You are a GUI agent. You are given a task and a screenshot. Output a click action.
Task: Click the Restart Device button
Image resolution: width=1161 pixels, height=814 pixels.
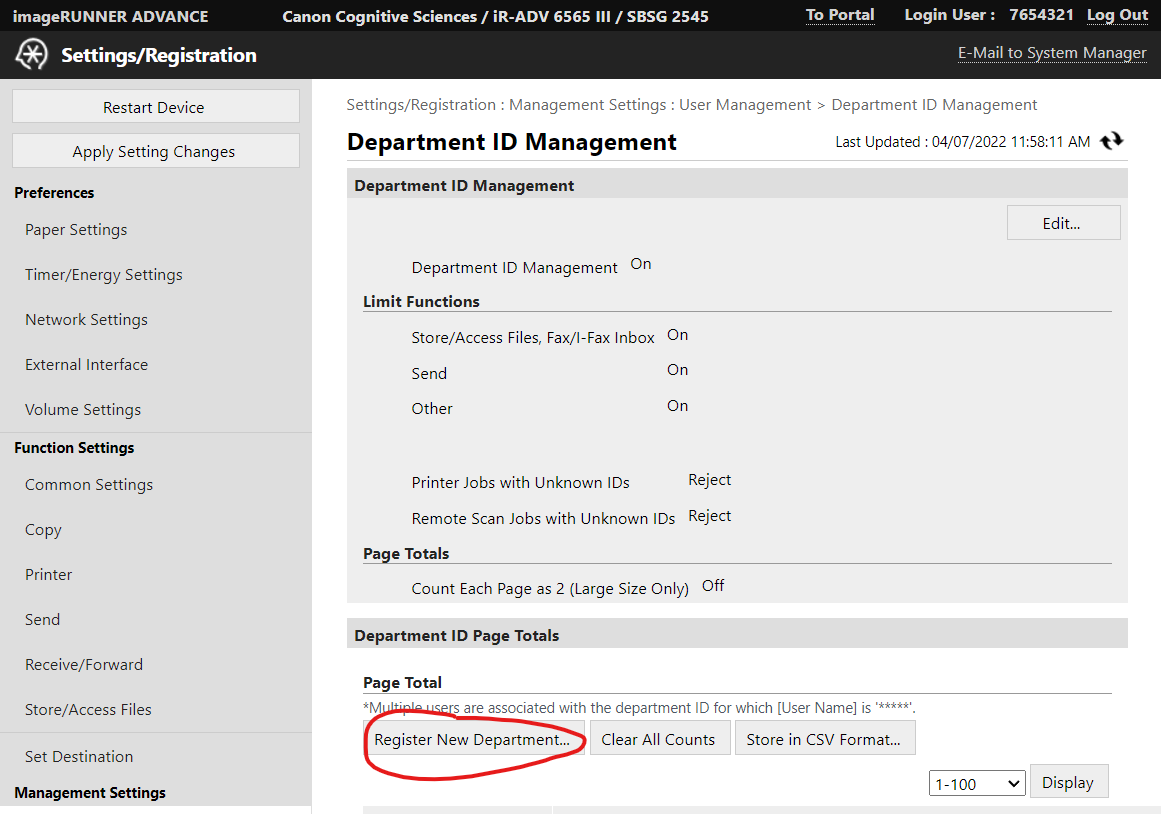click(155, 107)
